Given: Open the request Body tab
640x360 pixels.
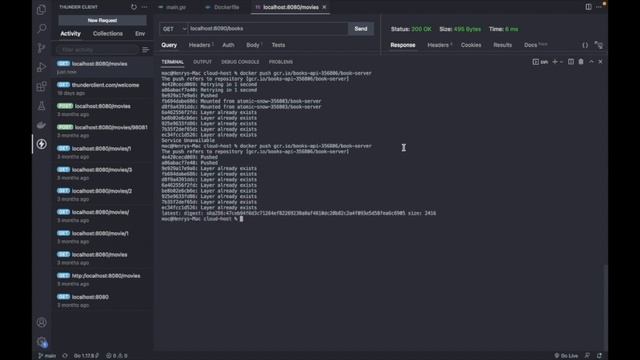Looking at the screenshot, I should click(254, 45).
